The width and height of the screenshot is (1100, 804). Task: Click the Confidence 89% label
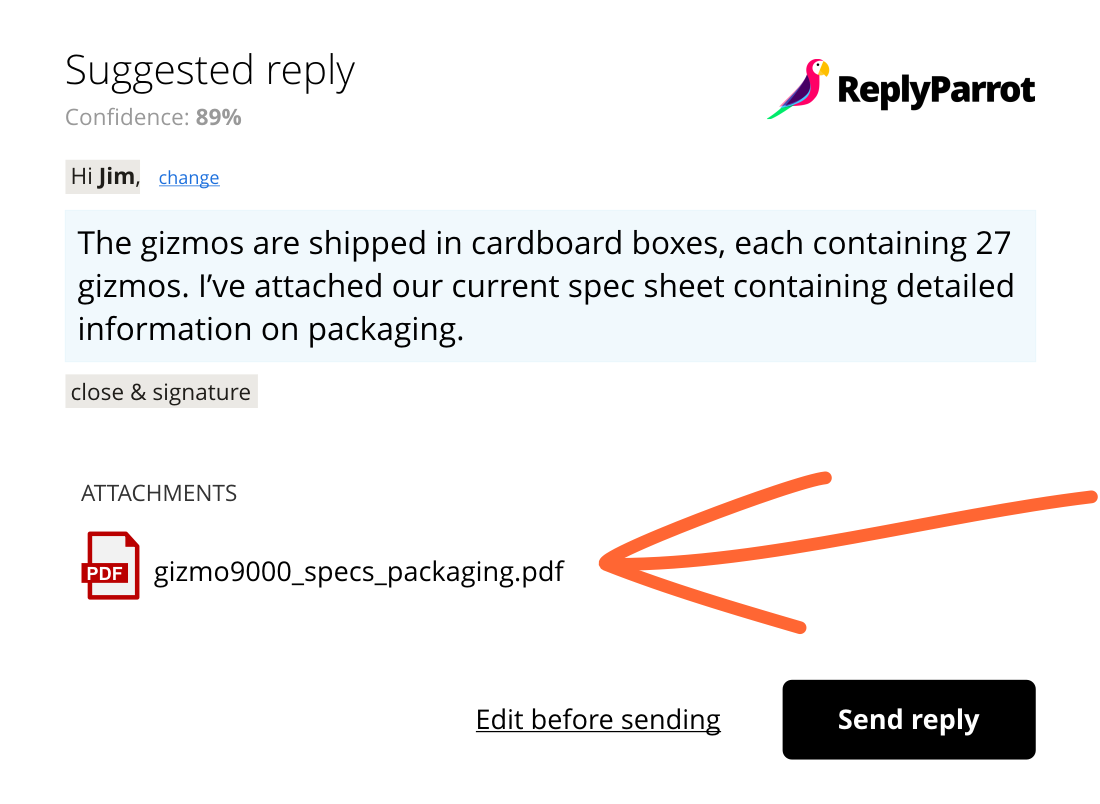(x=153, y=117)
